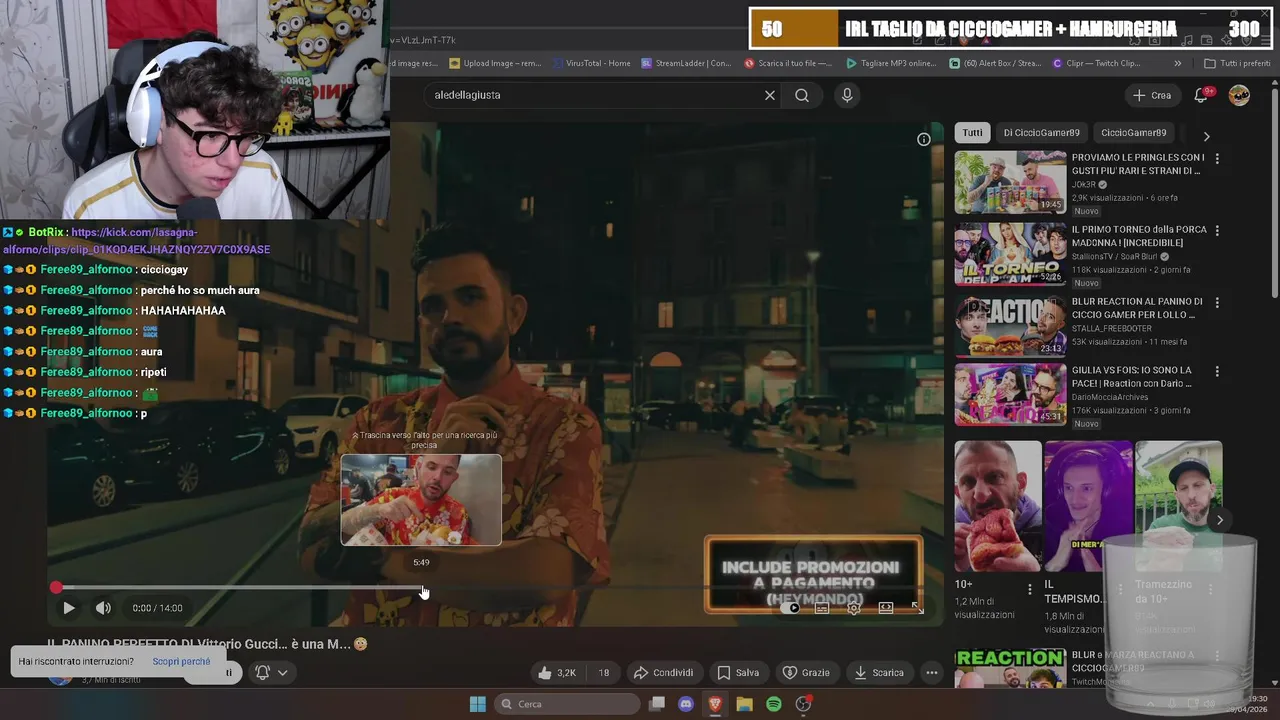This screenshot has height=720, width=1280.
Task: Start voice search with the microphone
Action: 847,95
